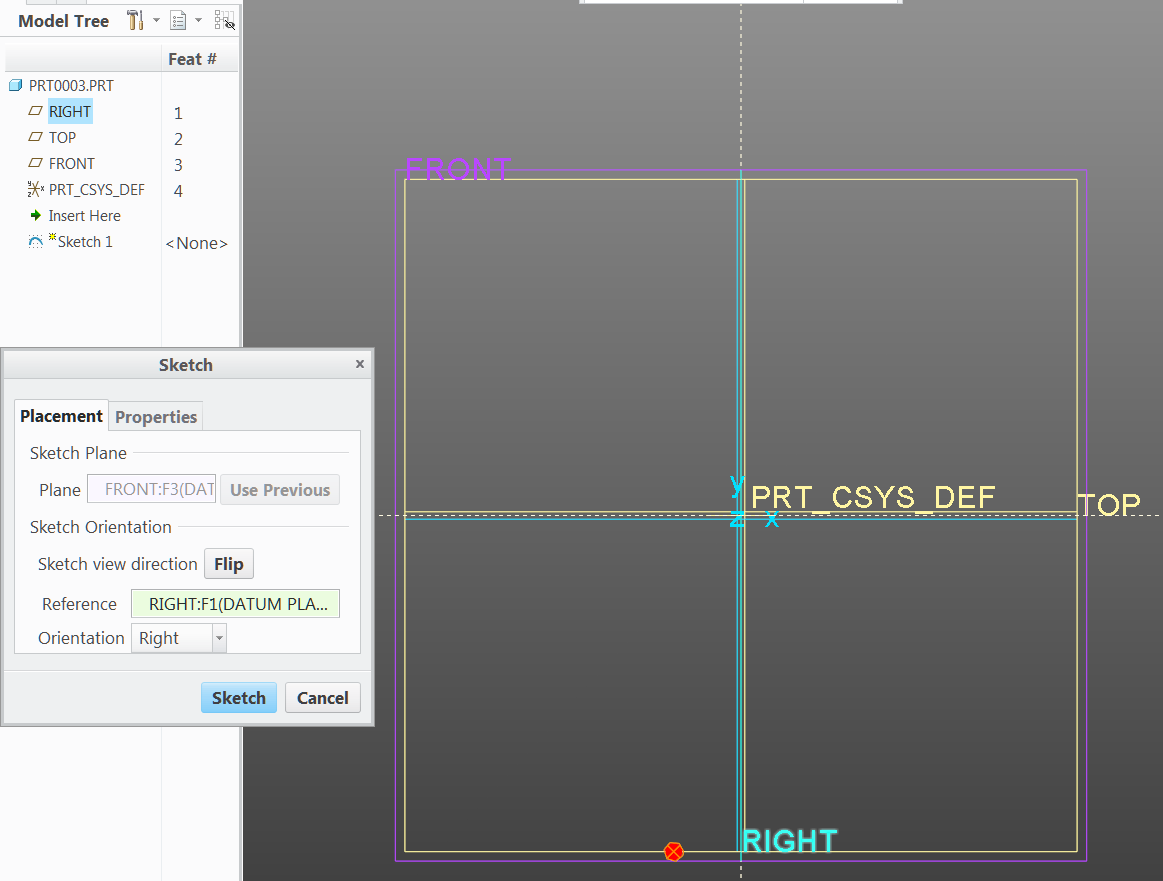The width and height of the screenshot is (1163, 881).
Task: Click Model Tree filter visibility icon
Action: (x=224, y=20)
